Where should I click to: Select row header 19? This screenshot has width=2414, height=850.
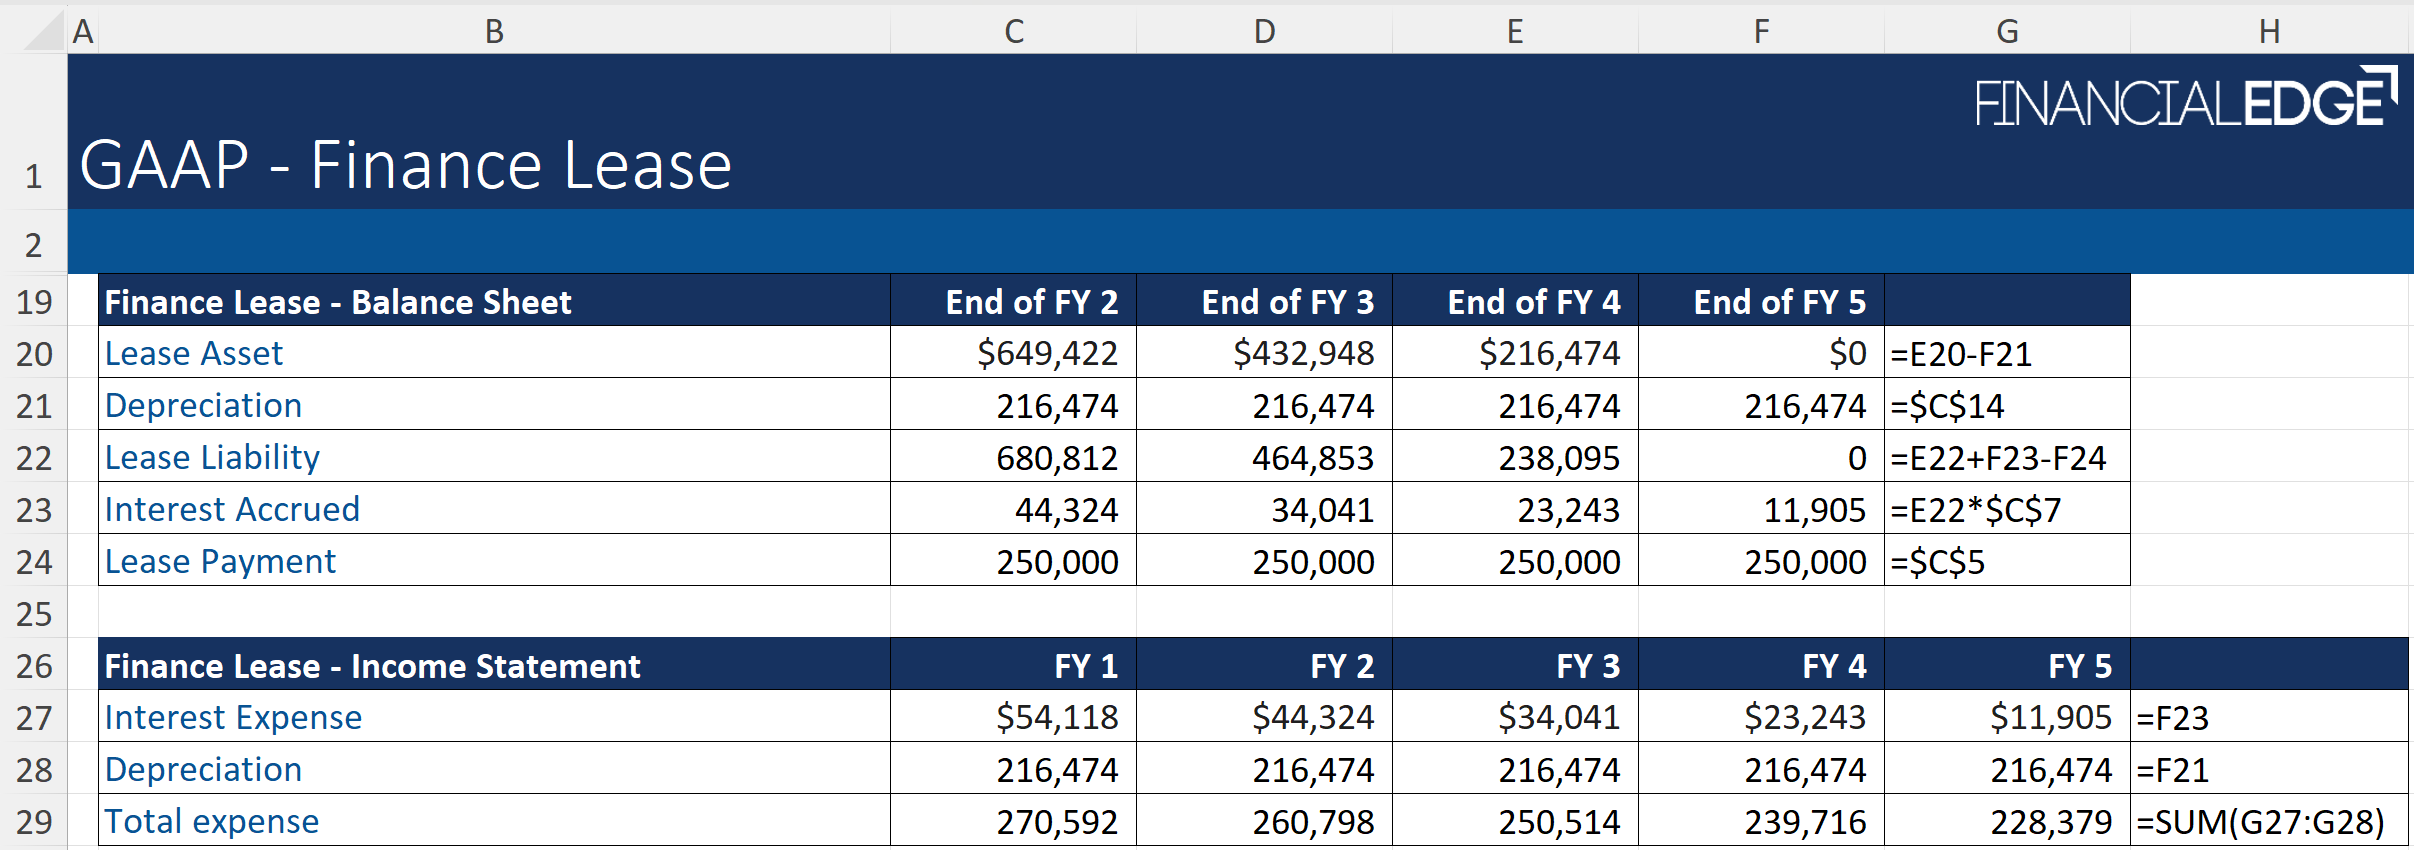35,301
